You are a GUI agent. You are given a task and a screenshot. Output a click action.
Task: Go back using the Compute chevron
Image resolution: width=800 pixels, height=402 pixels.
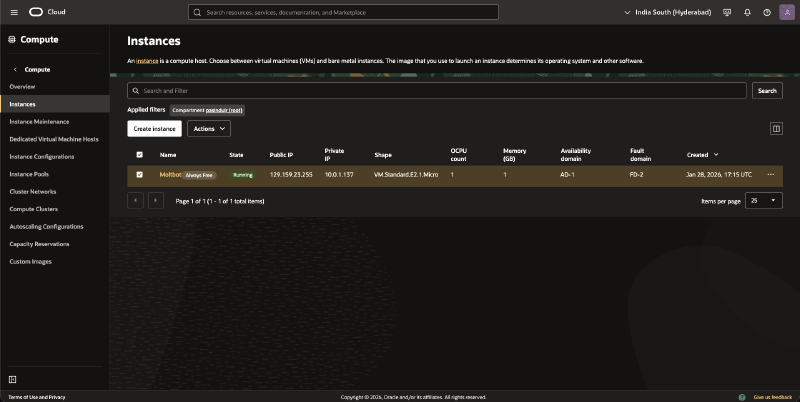15,69
